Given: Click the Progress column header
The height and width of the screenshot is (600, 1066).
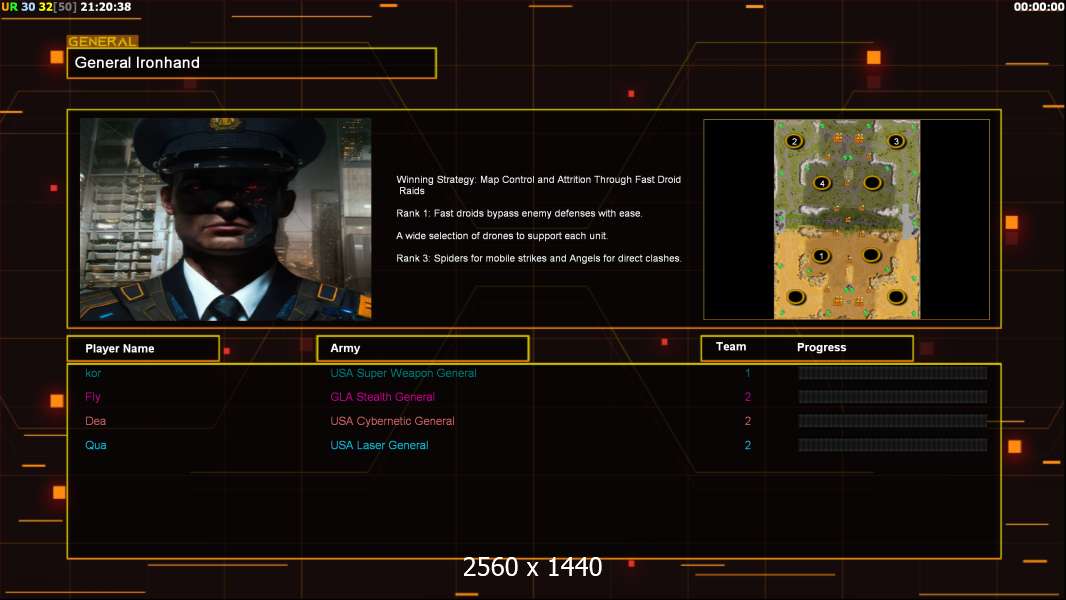Looking at the screenshot, I should [x=821, y=347].
